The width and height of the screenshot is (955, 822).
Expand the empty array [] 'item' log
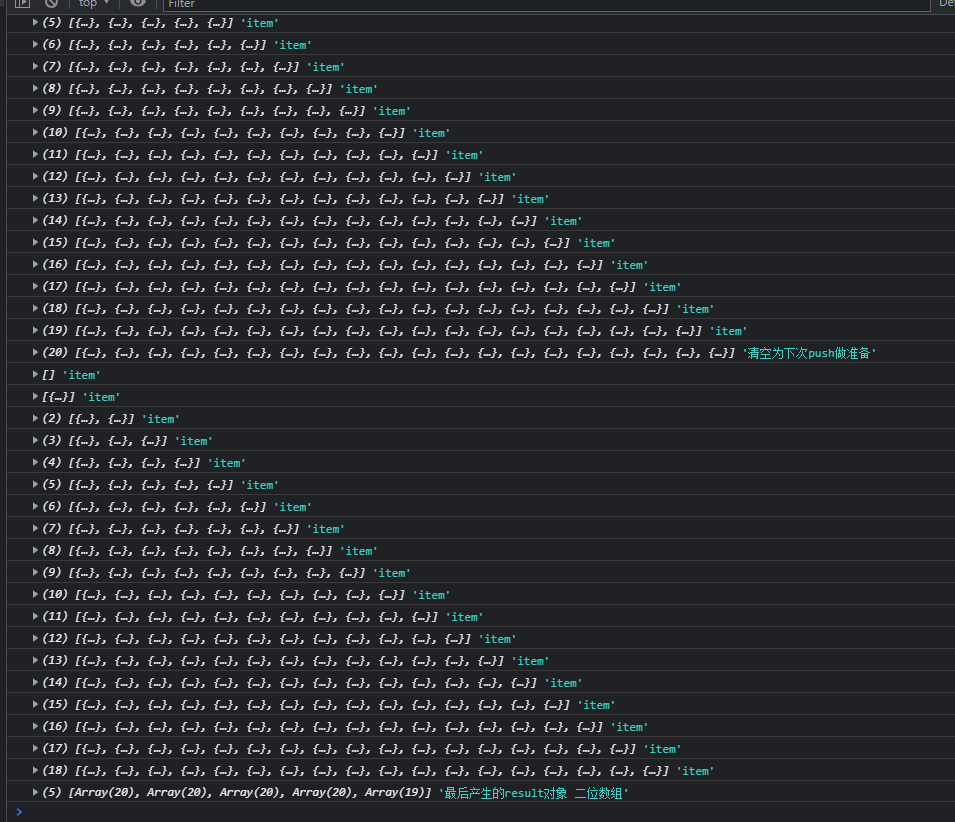pyautogui.click(x=35, y=375)
